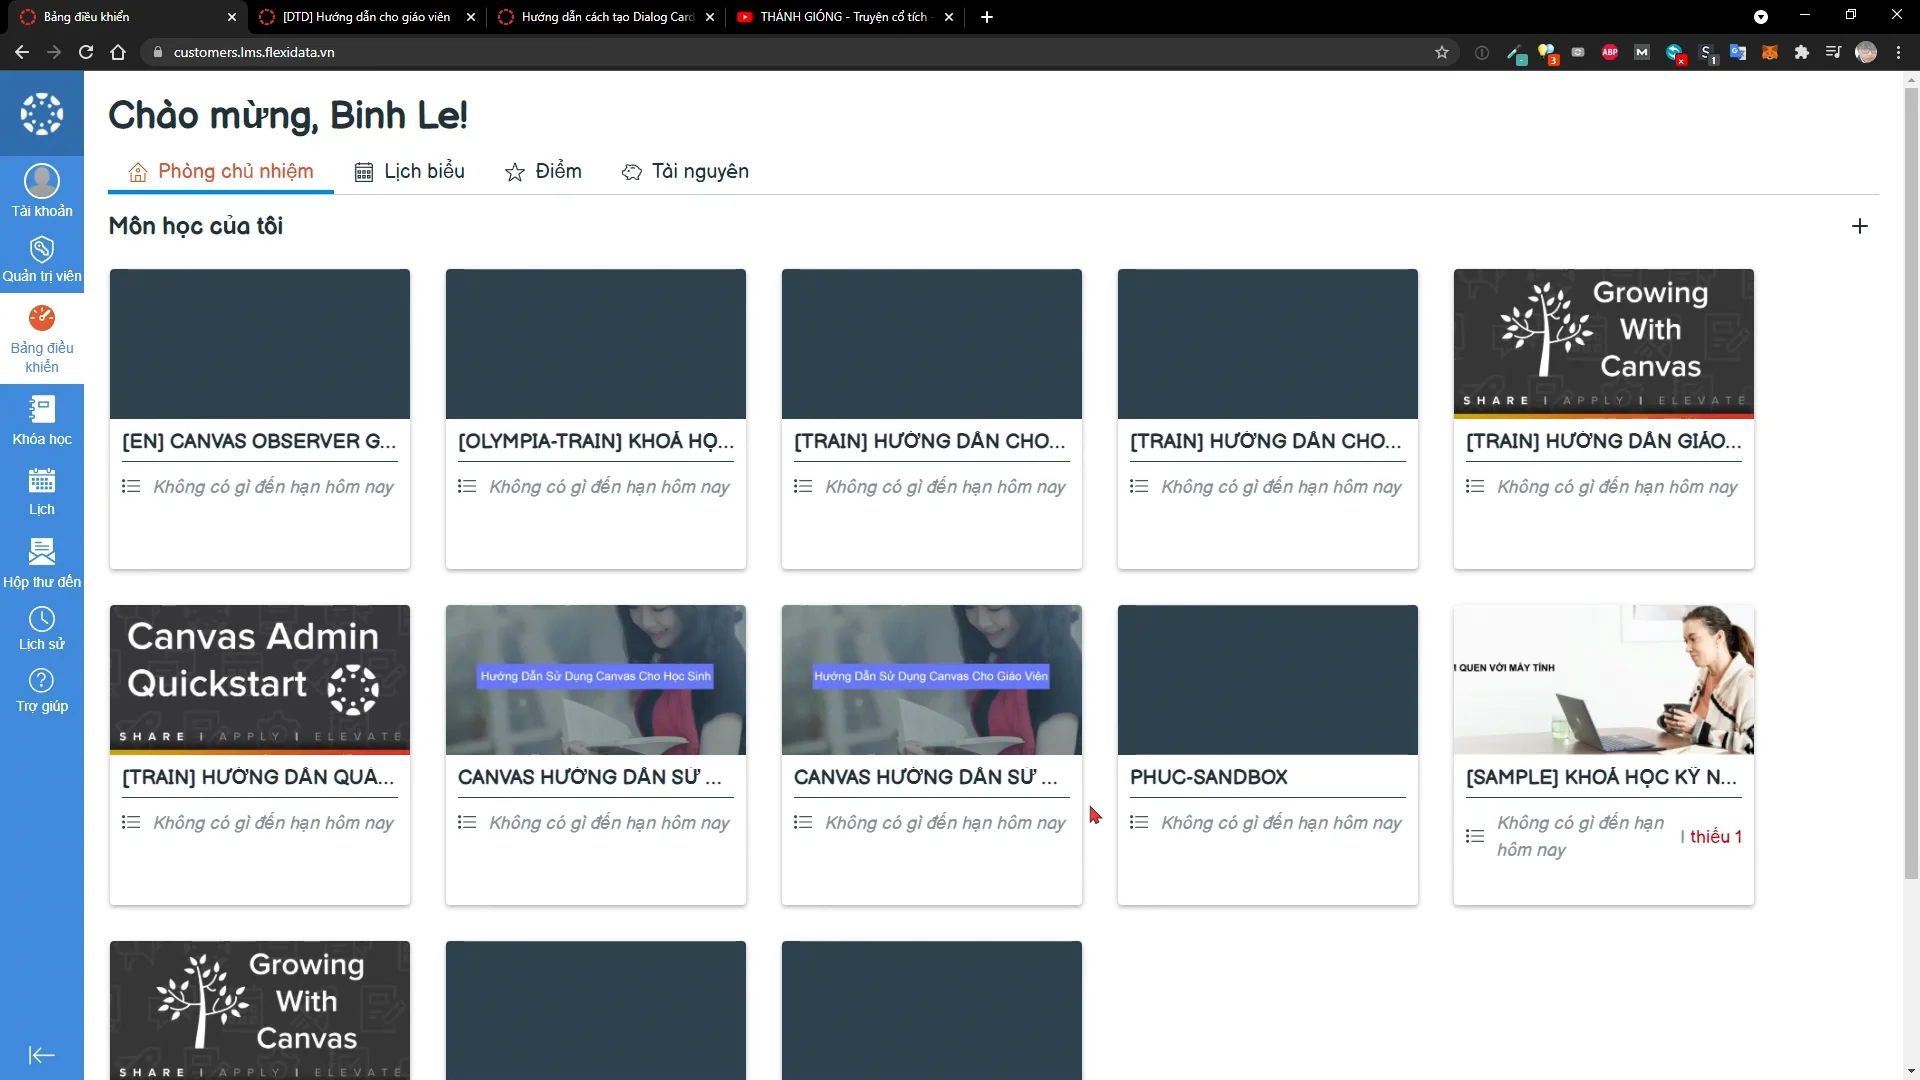The width and height of the screenshot is (1920, 1080).
Task: Open [SAMPLE] KHOÁ HỌC KỸ N... course
Action: coord(1603,777)
